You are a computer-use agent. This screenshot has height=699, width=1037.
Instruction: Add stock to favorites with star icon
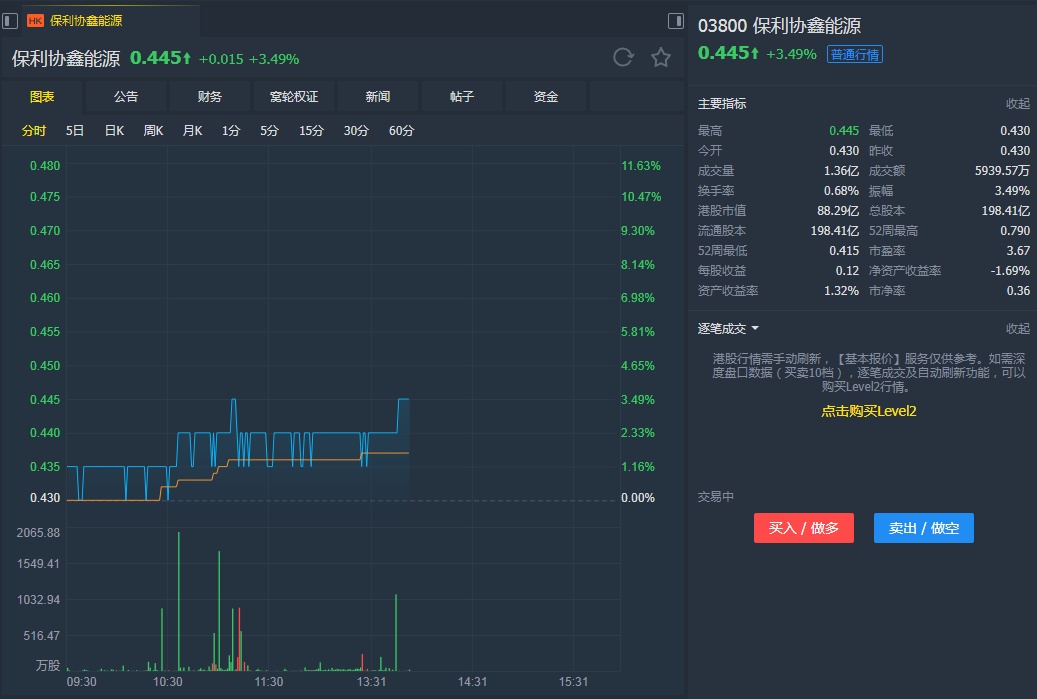(661, 58)
